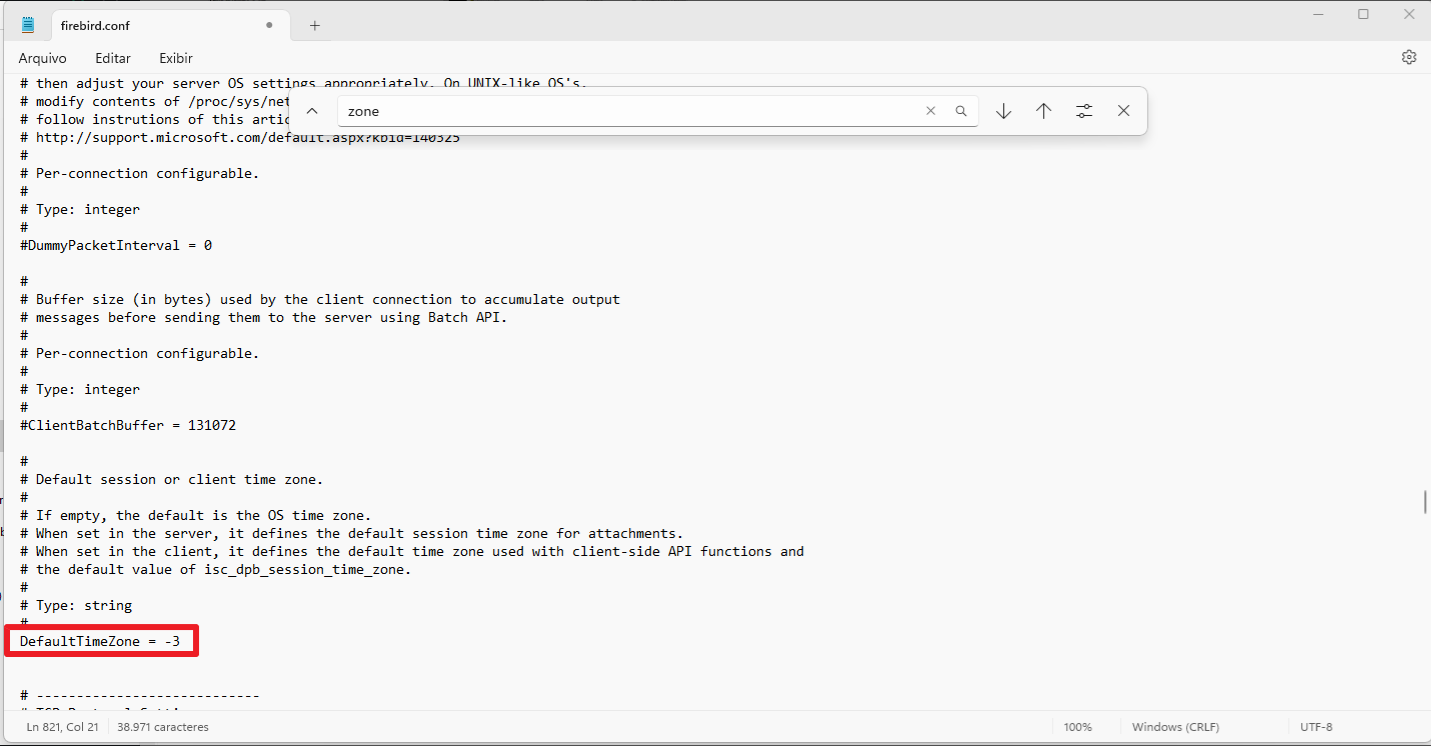Click line '# Default session or client time zone.'

click(x=172, y=479)
